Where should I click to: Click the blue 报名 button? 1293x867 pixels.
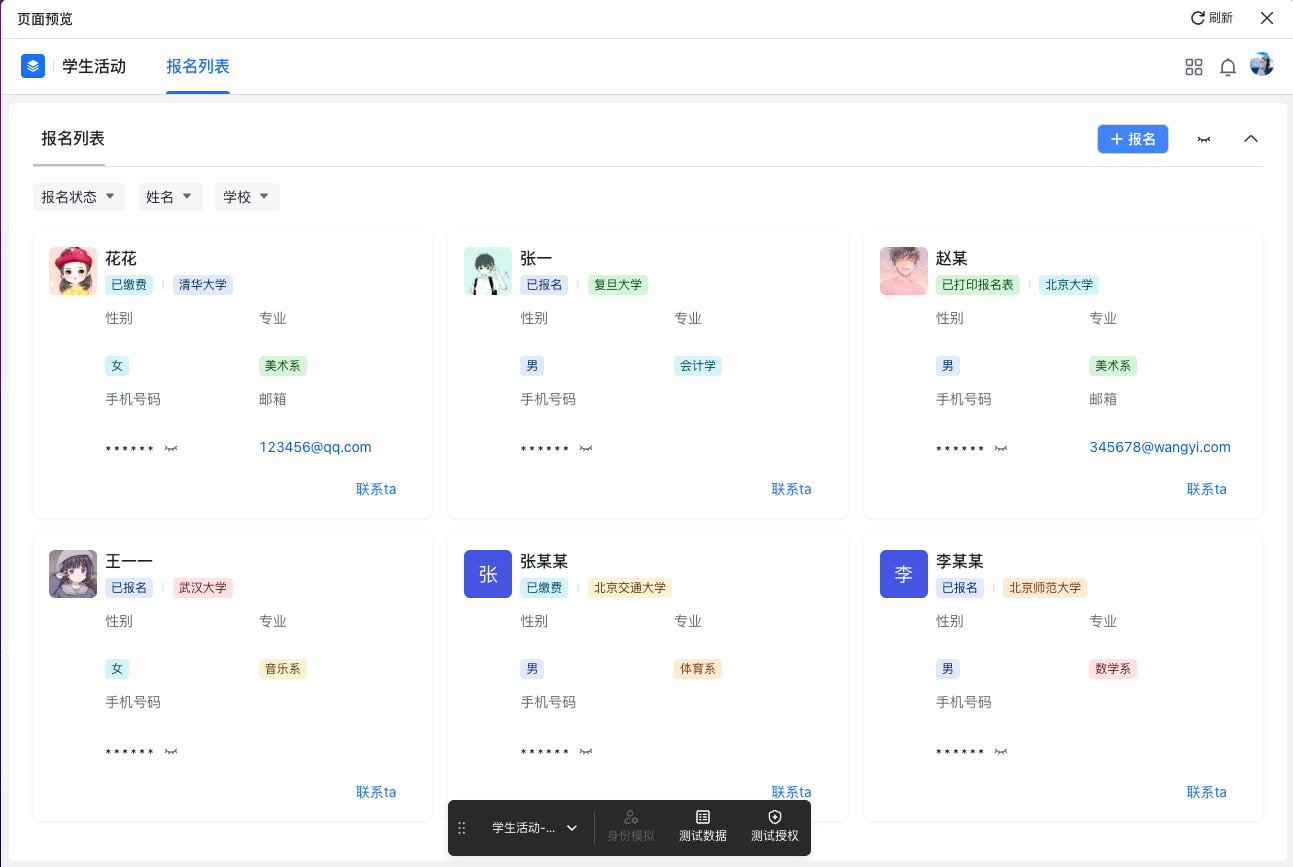pyautogui.click(x=1132, y=139)
